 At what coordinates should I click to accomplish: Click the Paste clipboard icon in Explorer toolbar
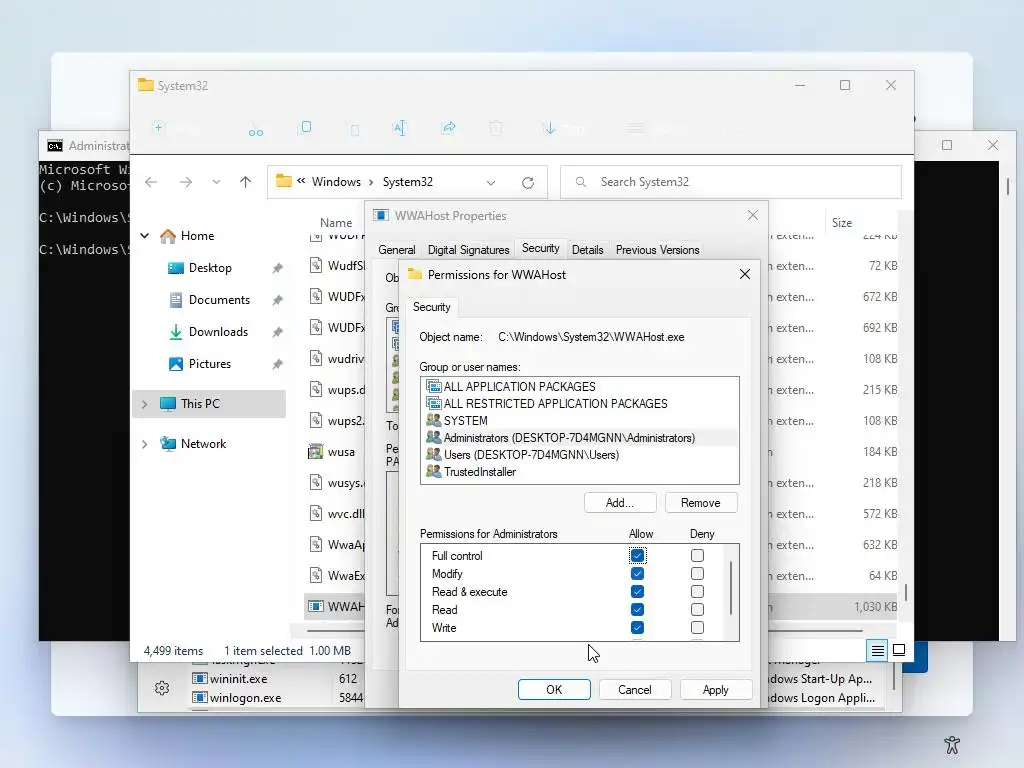click(355, 130)
